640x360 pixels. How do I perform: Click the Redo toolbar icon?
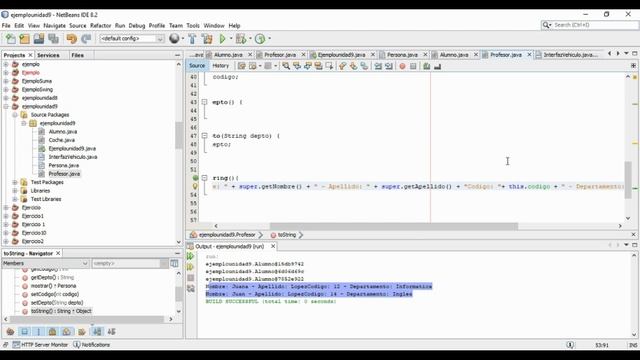coord(86,39)
